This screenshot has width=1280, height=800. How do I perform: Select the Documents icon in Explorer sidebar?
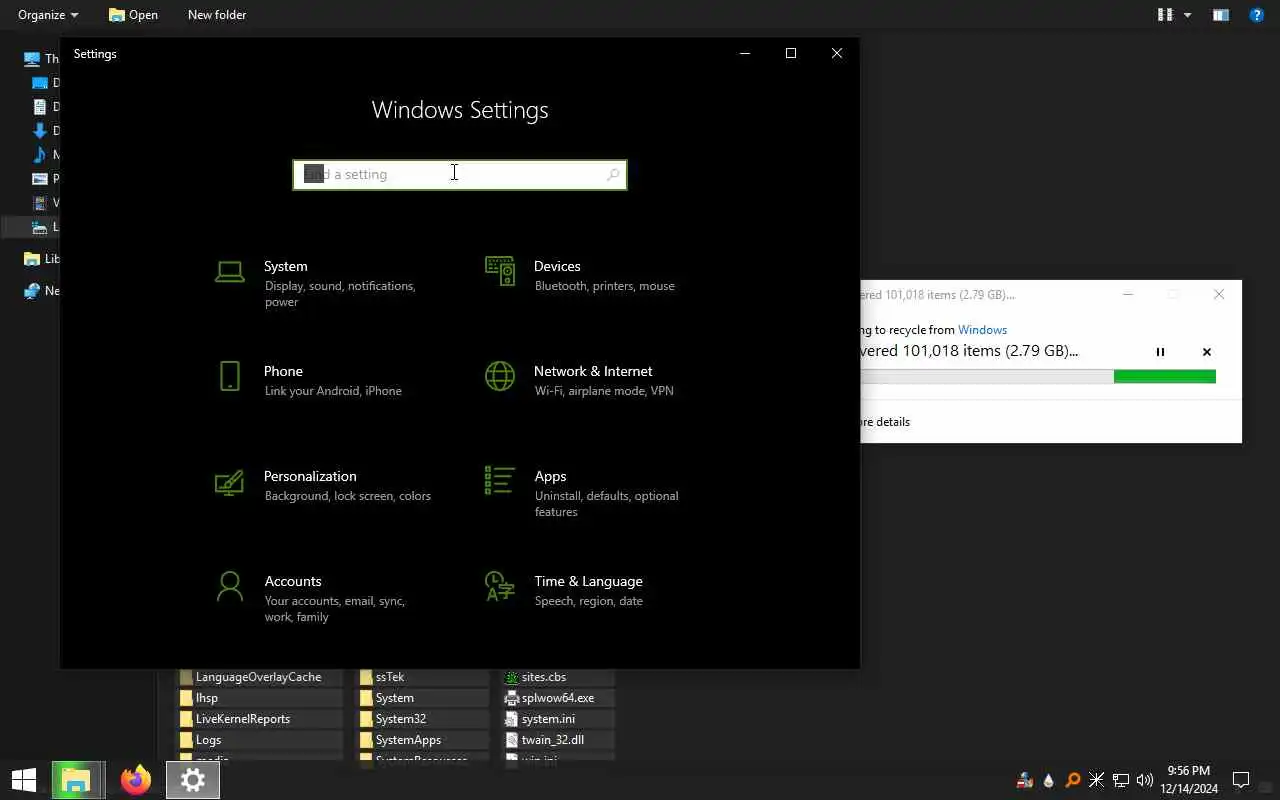pos(40,107)
